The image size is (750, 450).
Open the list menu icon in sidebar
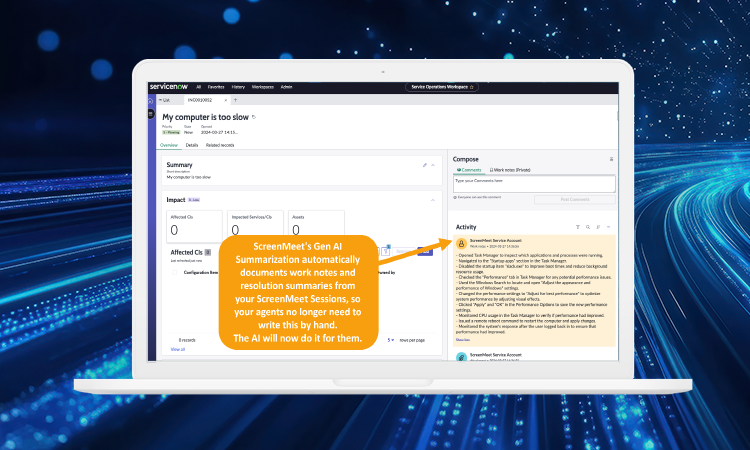tap(151, 114)
